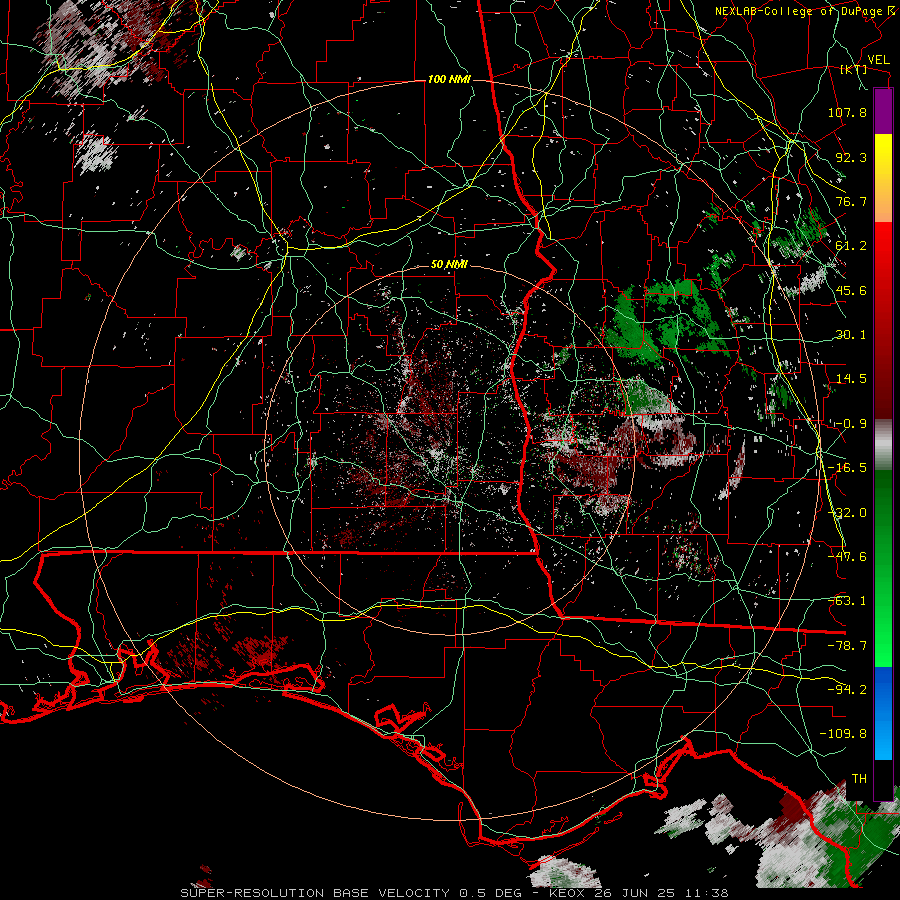Click the 50 NMI range ring label

point(449,265)
